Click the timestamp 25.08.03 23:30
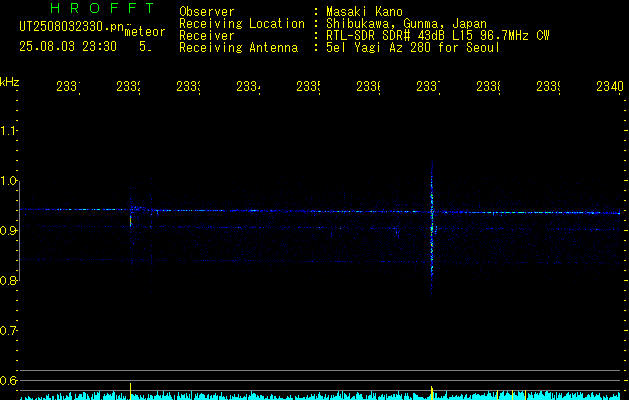Viewport: 629px width, 400px height. click(68, 47)
